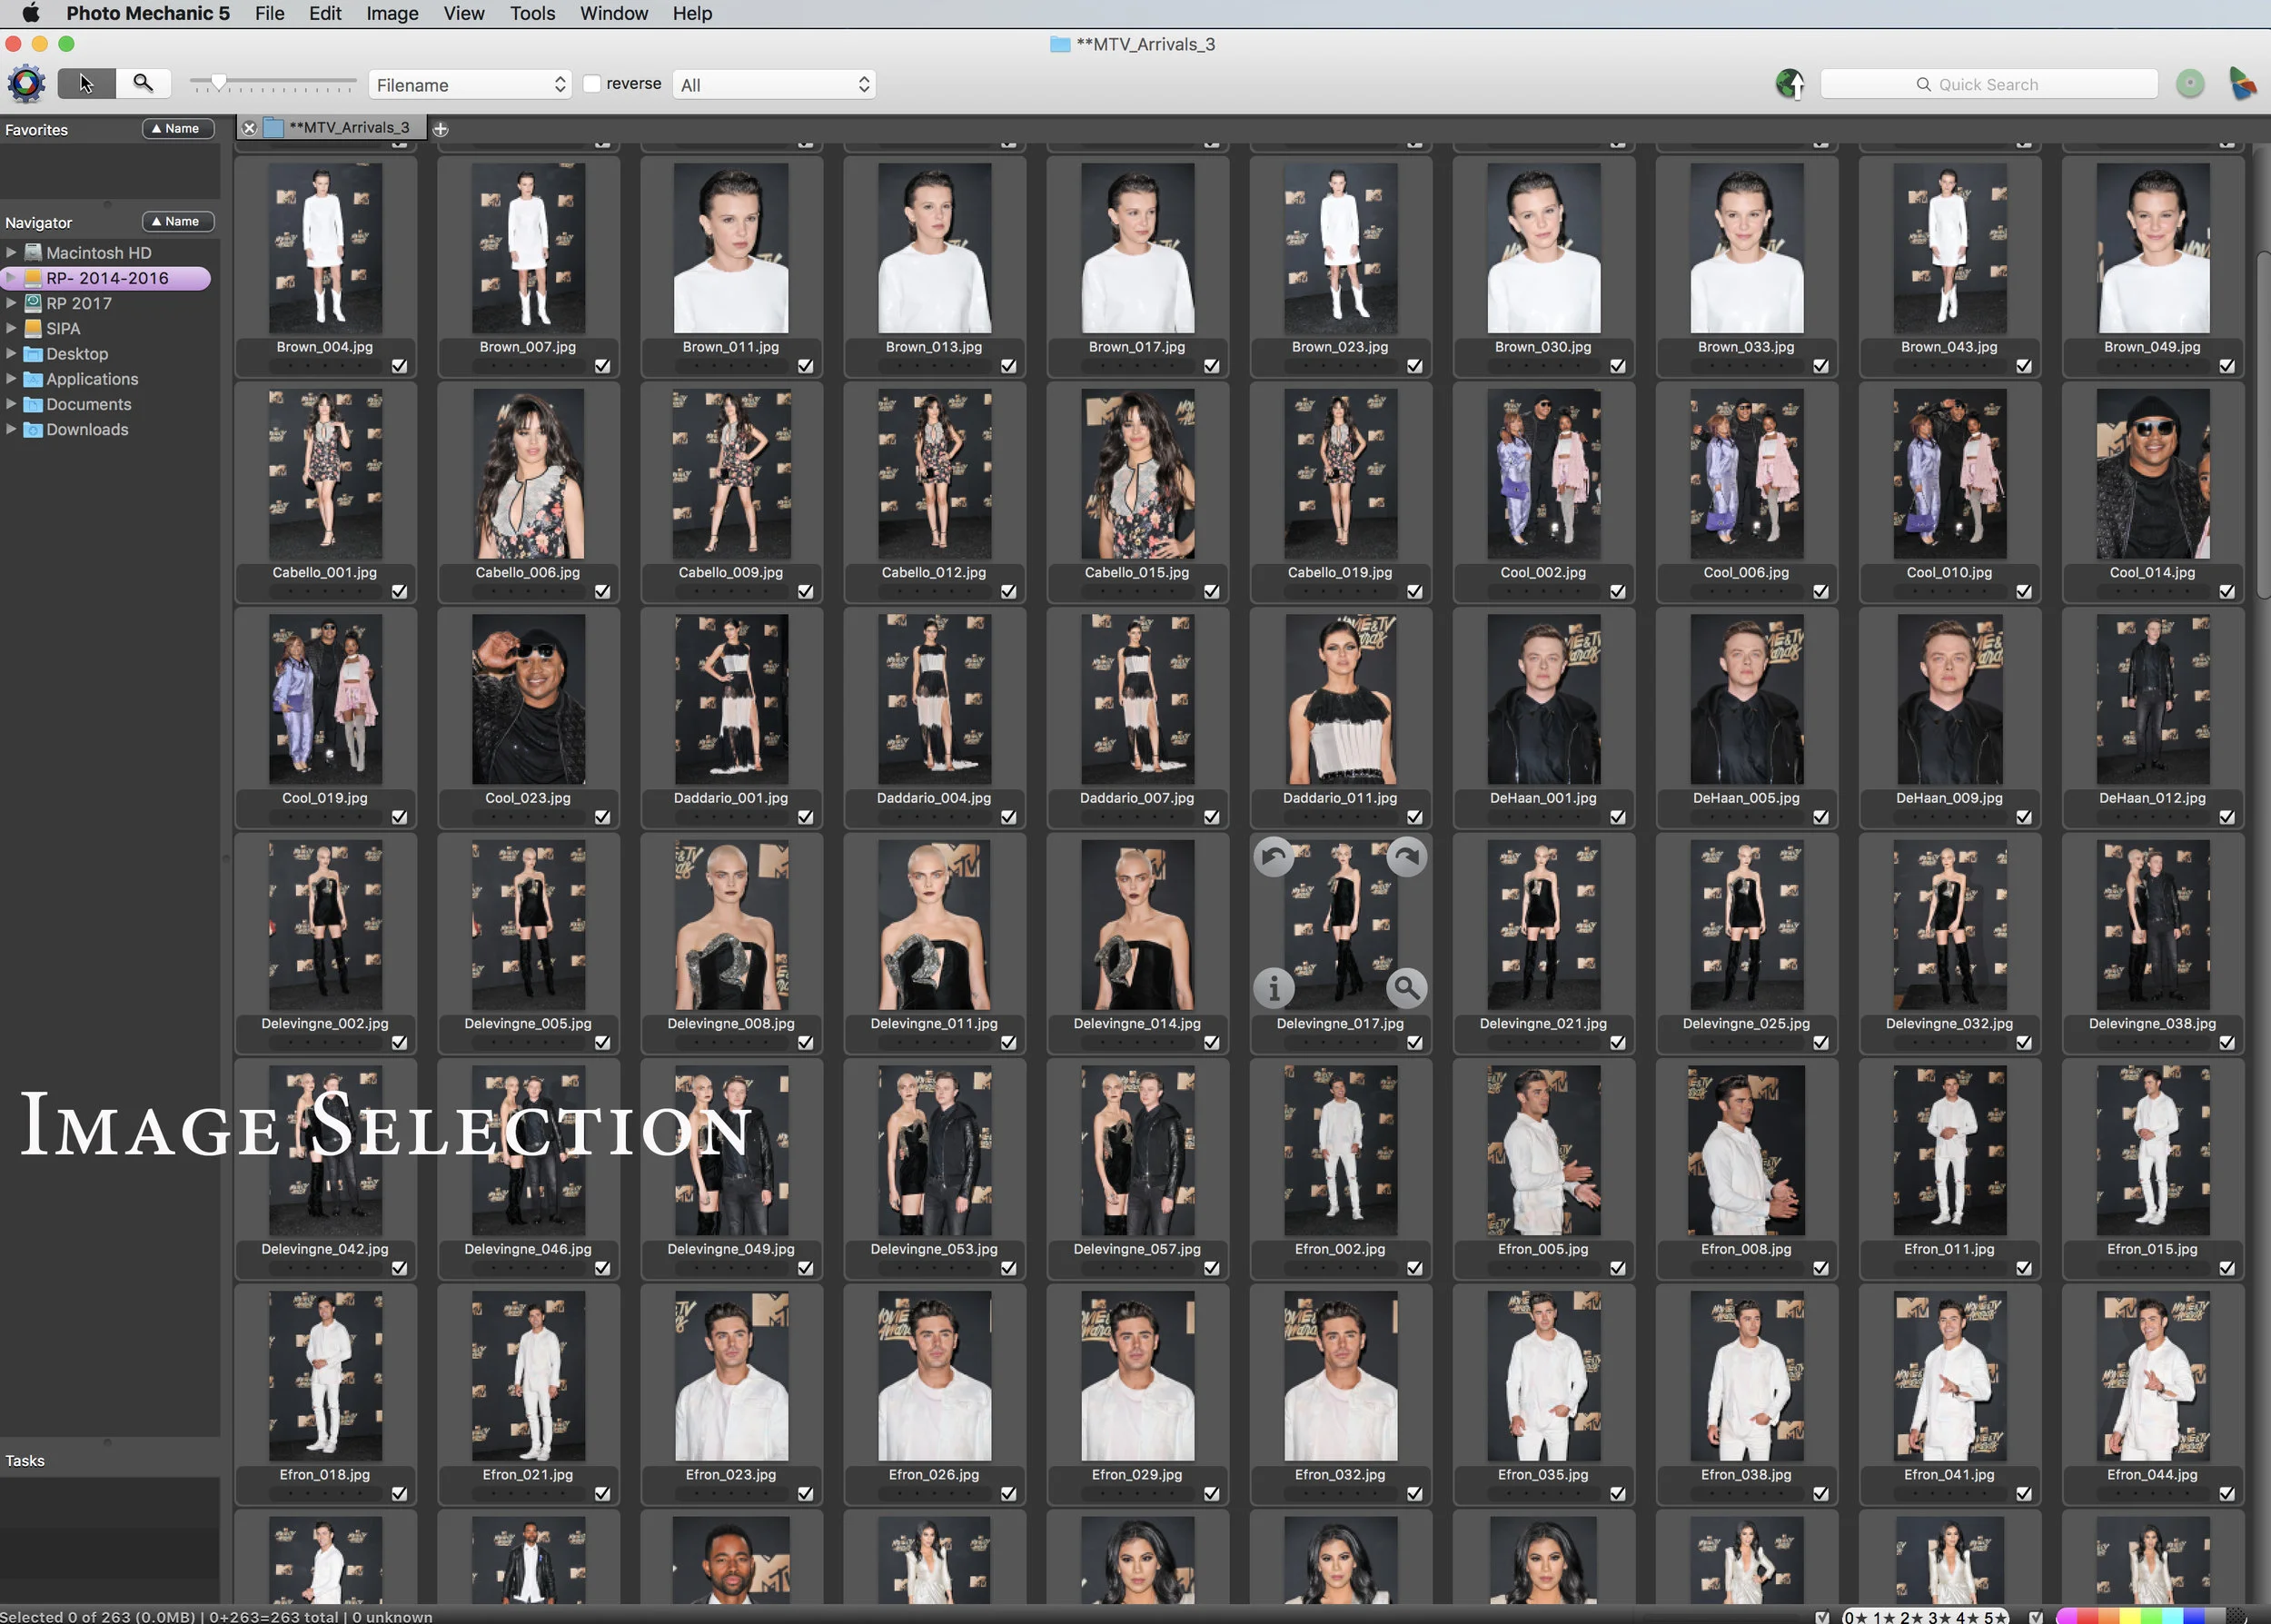Open the Help menu

pos(692,13)
